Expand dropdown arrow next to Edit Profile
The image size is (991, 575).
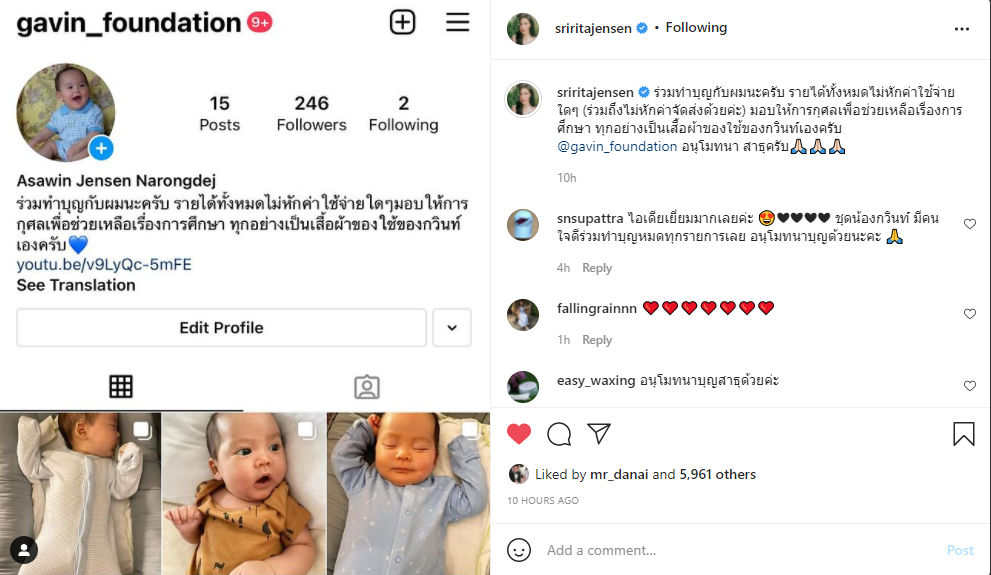[452, 327]
